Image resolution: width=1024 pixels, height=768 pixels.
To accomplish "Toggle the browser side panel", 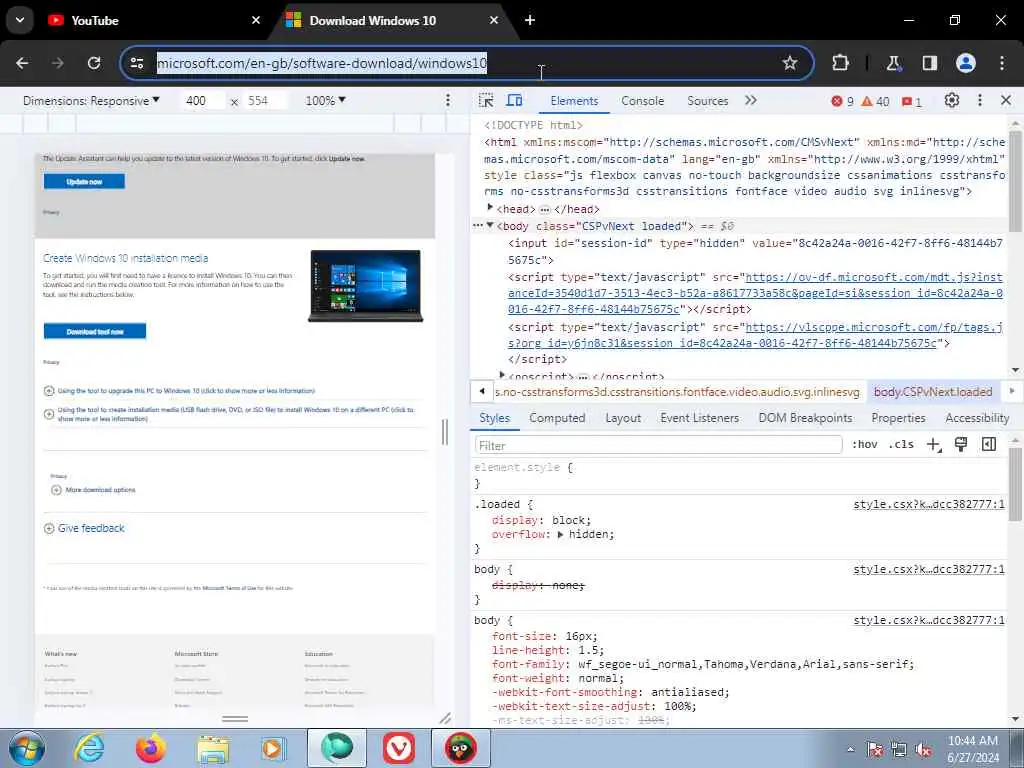I will (x=929, y=63).
